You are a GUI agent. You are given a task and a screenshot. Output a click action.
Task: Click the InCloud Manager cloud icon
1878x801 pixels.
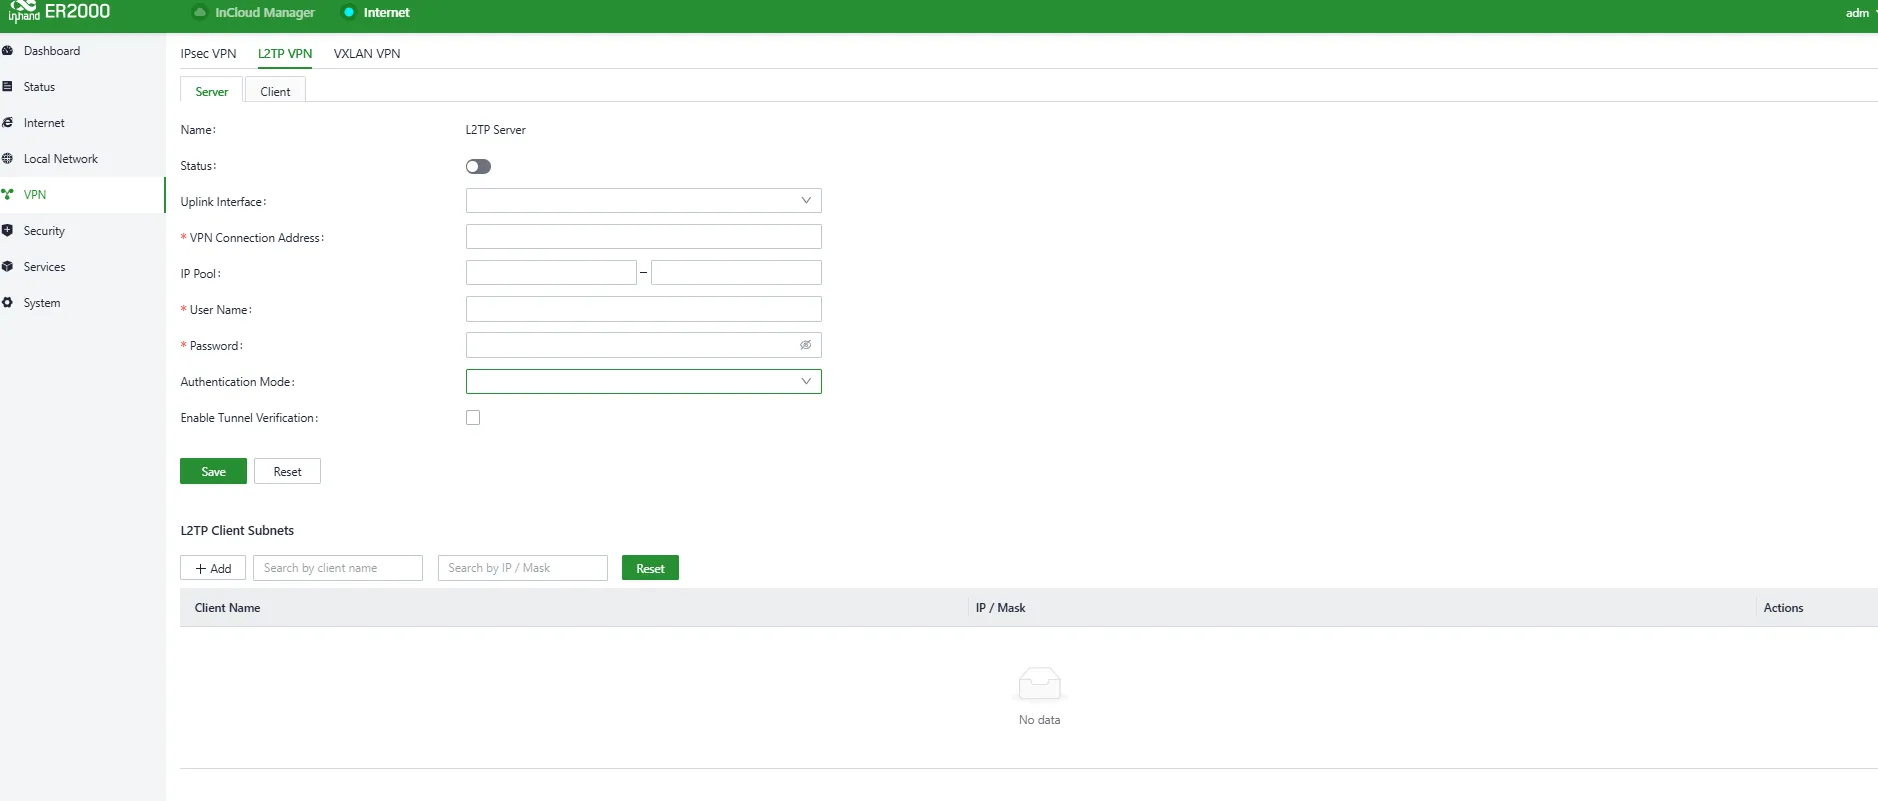[x=200, y=13]
